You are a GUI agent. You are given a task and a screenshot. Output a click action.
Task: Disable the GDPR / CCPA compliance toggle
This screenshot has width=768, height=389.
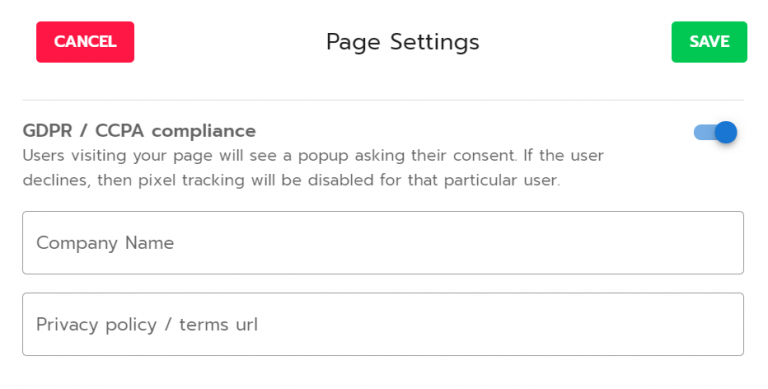[x=716, y=132]
